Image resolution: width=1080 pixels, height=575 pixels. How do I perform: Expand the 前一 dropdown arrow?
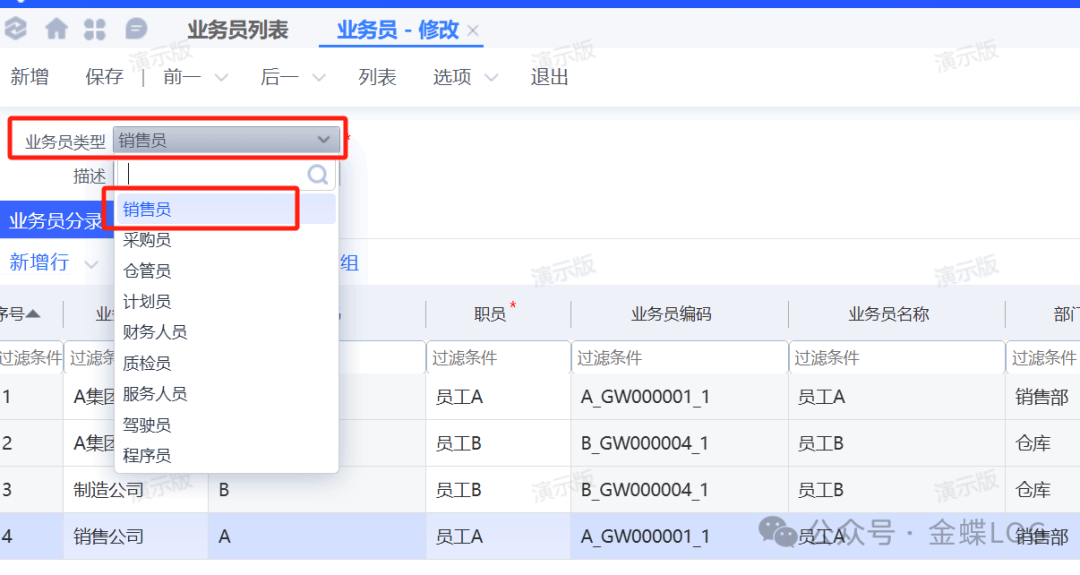(x=221, y=78)
